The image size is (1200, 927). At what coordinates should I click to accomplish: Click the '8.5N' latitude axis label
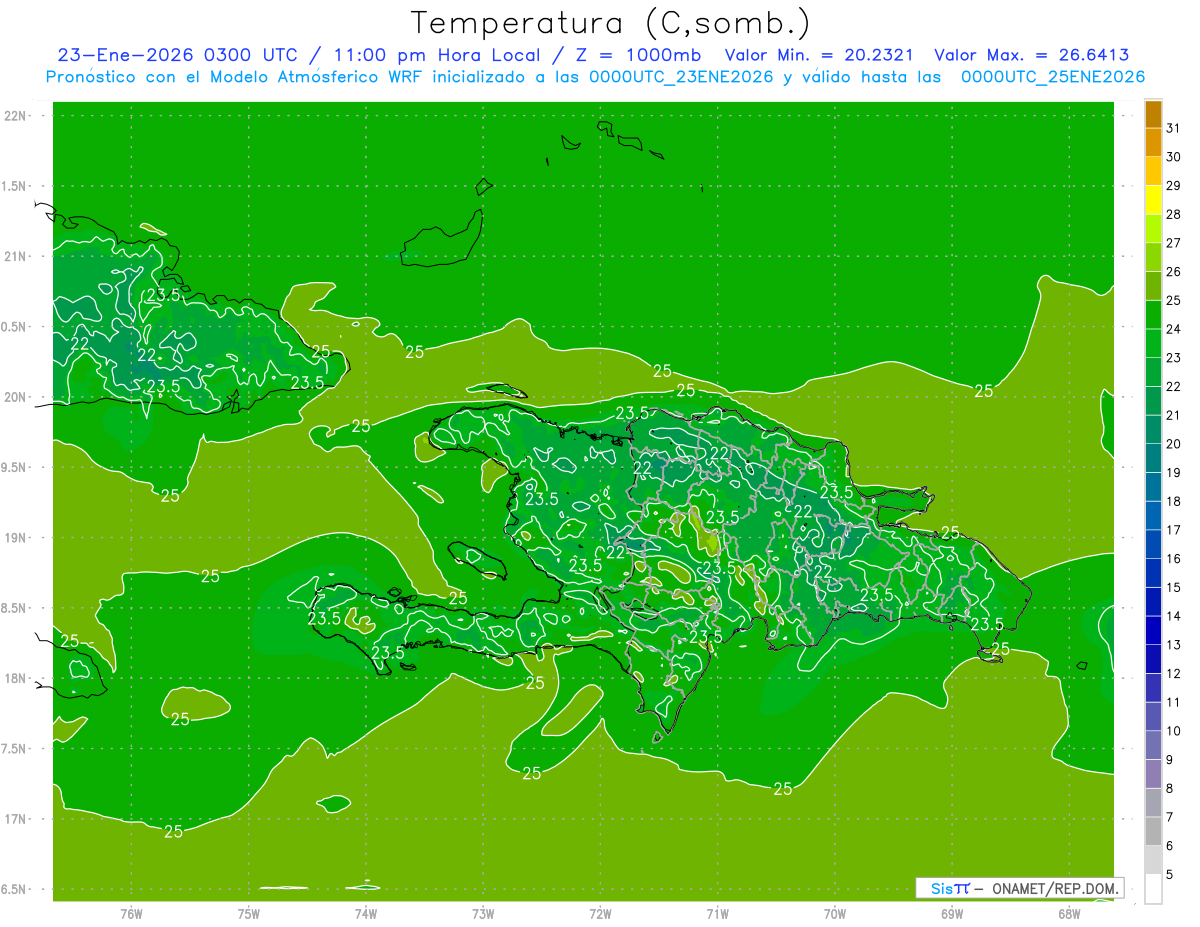coord(13,608)
